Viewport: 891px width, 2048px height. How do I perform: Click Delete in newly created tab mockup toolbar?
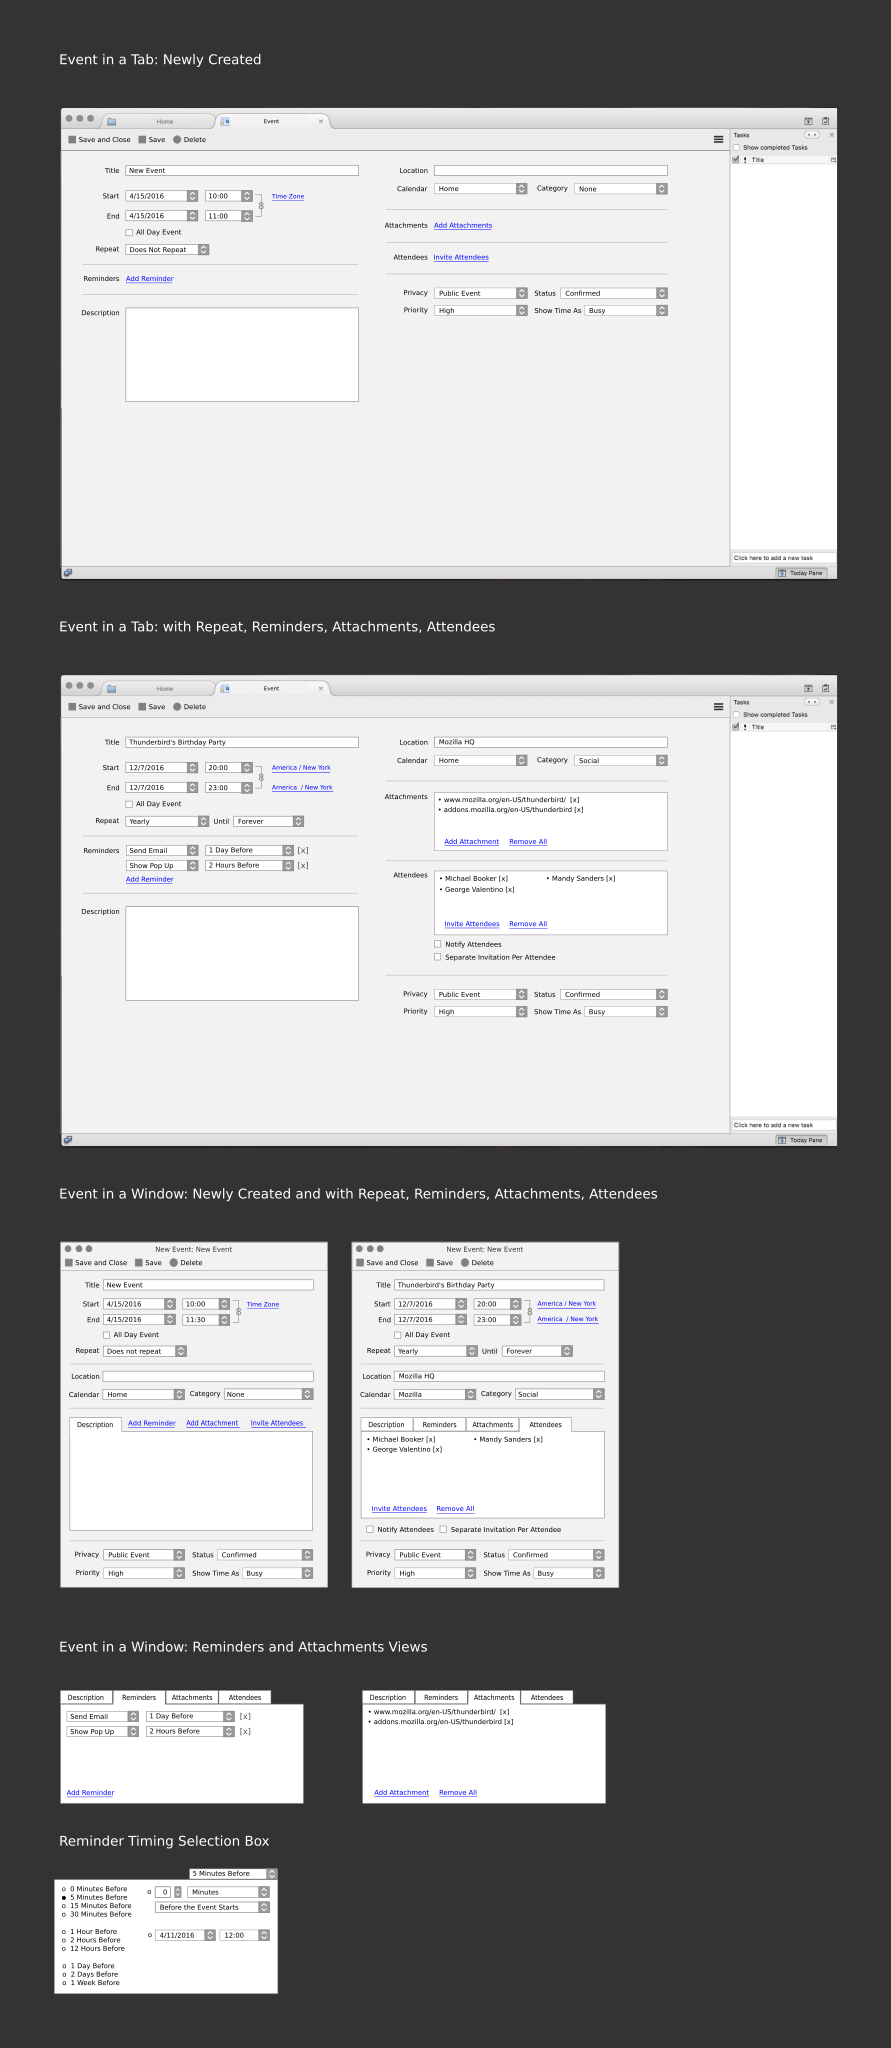point(189,140)
